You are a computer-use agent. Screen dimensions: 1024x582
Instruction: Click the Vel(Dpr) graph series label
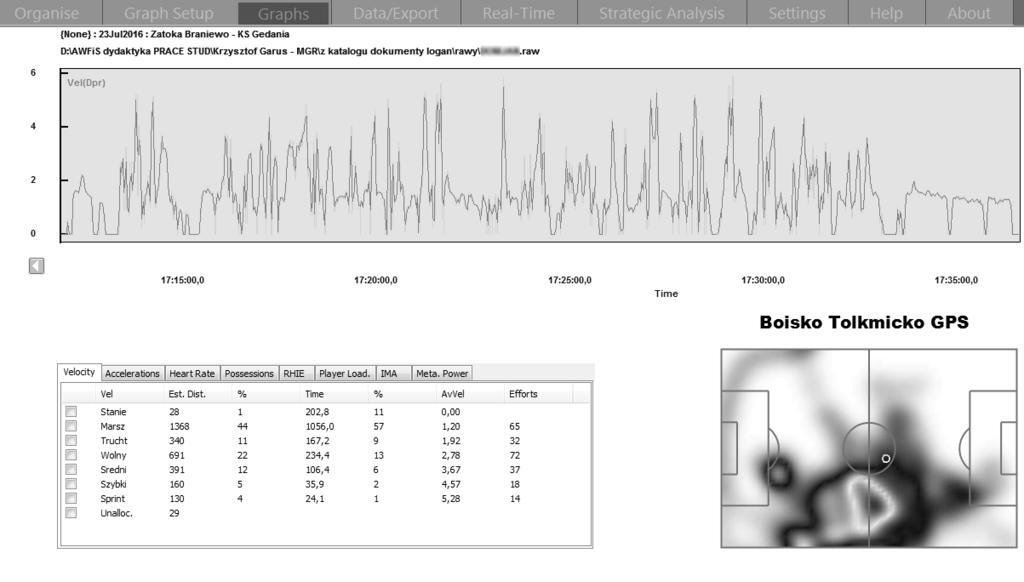[x=86, y=82]
